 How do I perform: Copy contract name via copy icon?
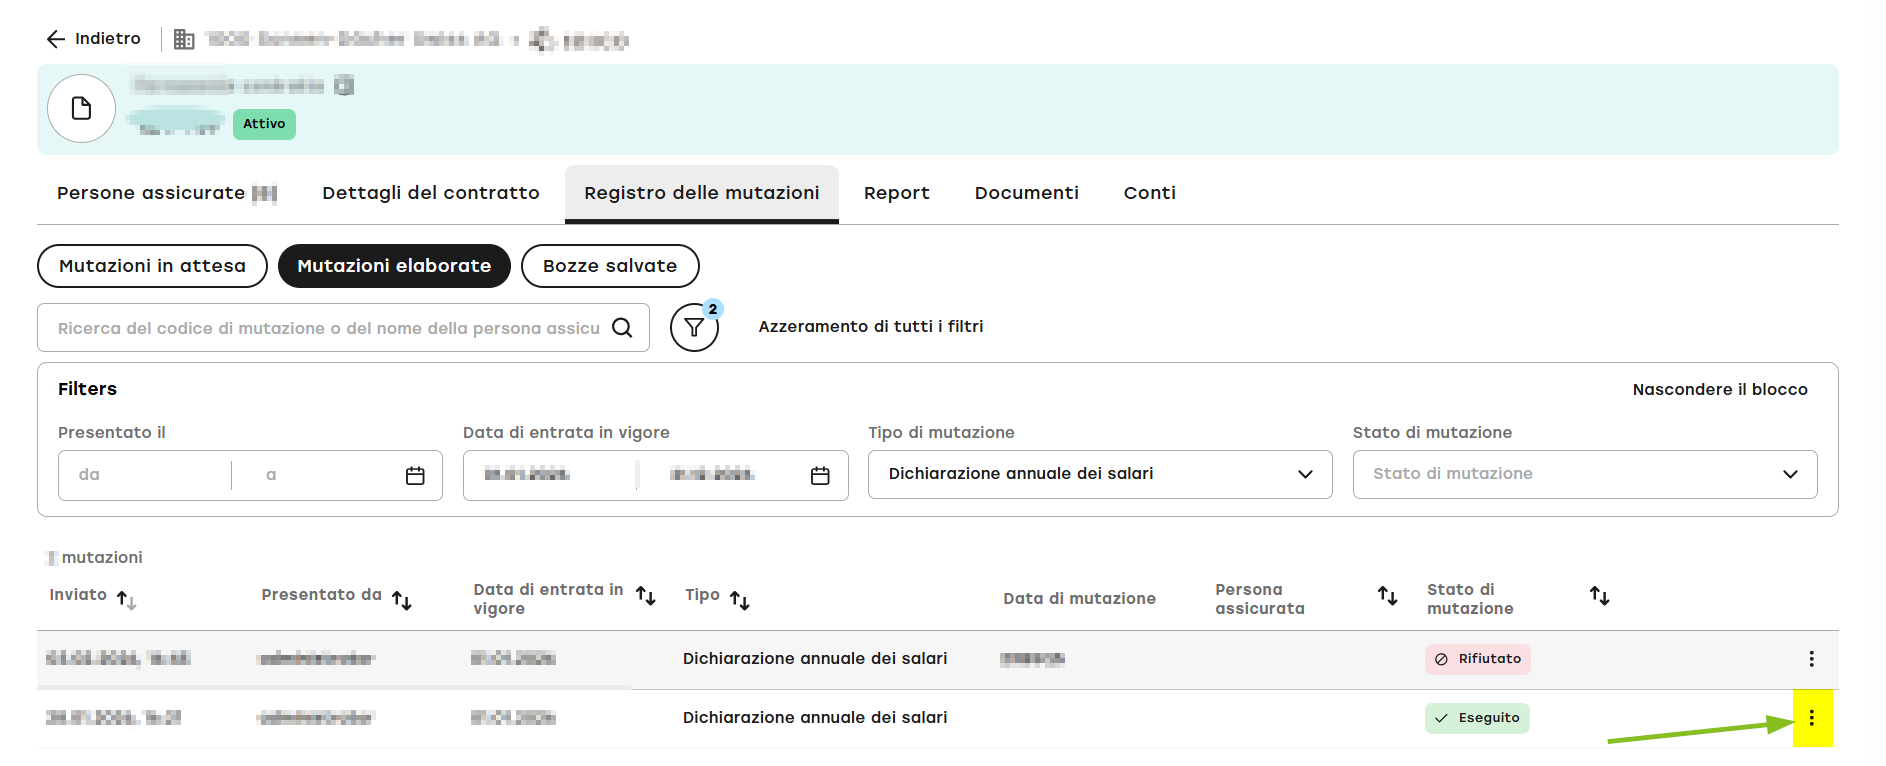(x=344, y=85)
